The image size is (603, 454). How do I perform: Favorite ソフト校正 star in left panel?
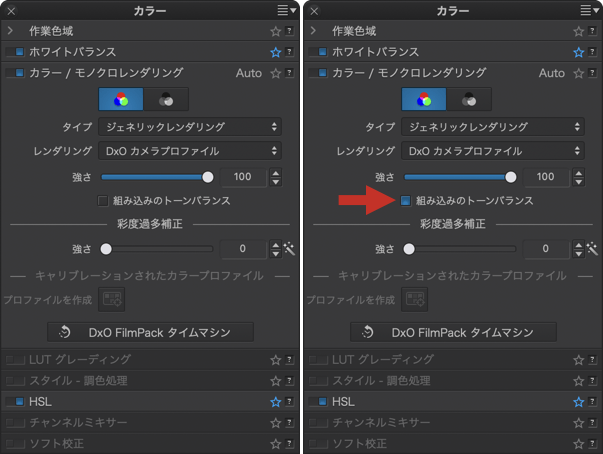coord(275,444)
